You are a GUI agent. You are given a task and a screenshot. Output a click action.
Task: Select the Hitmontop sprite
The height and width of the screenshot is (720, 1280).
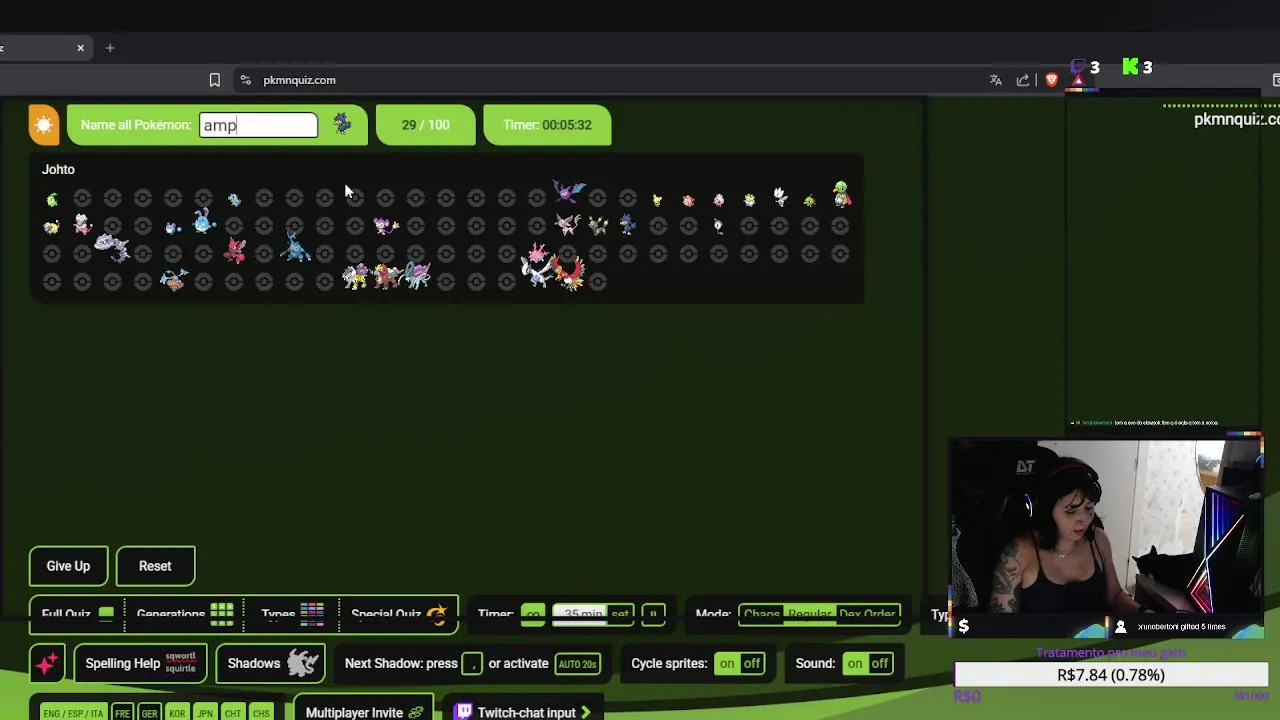click(174, 280)
